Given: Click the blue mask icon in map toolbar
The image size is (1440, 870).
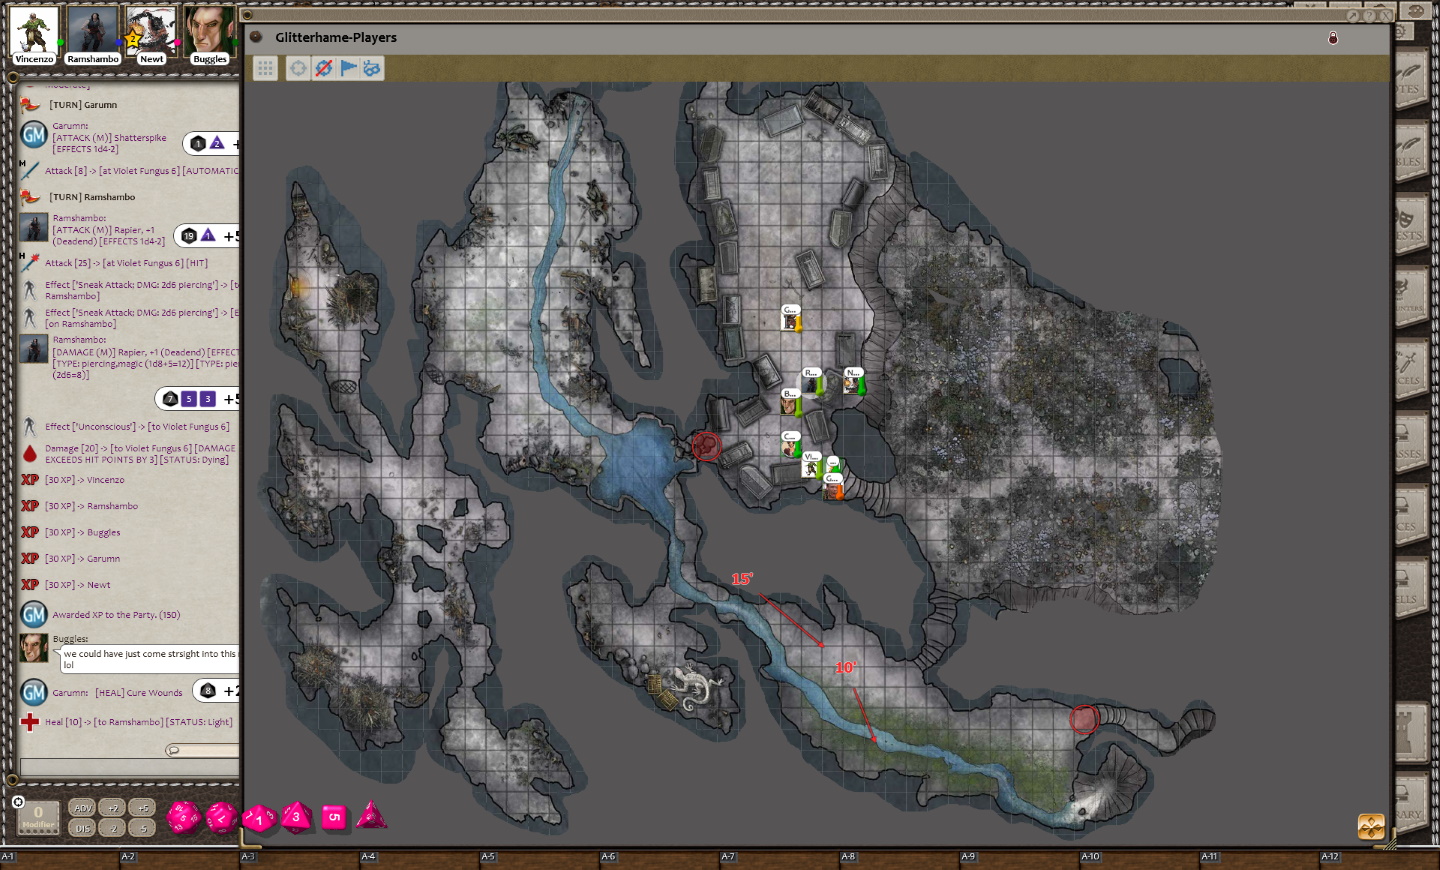Looking at the screenshot, I should coord(372,68).
